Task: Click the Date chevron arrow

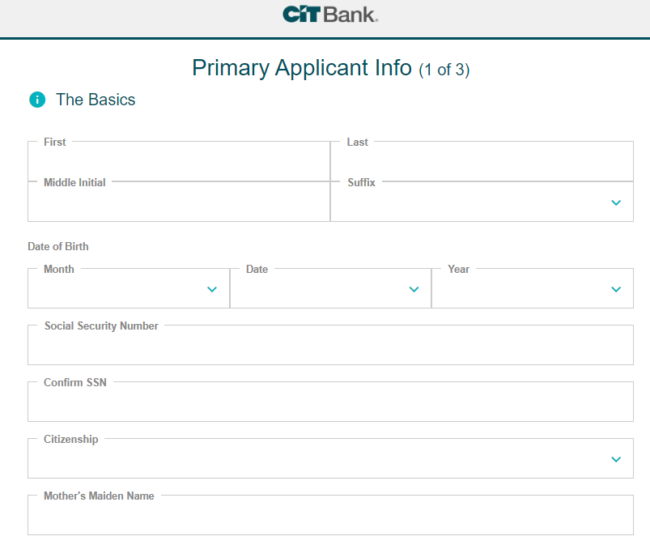Action: 414,289
